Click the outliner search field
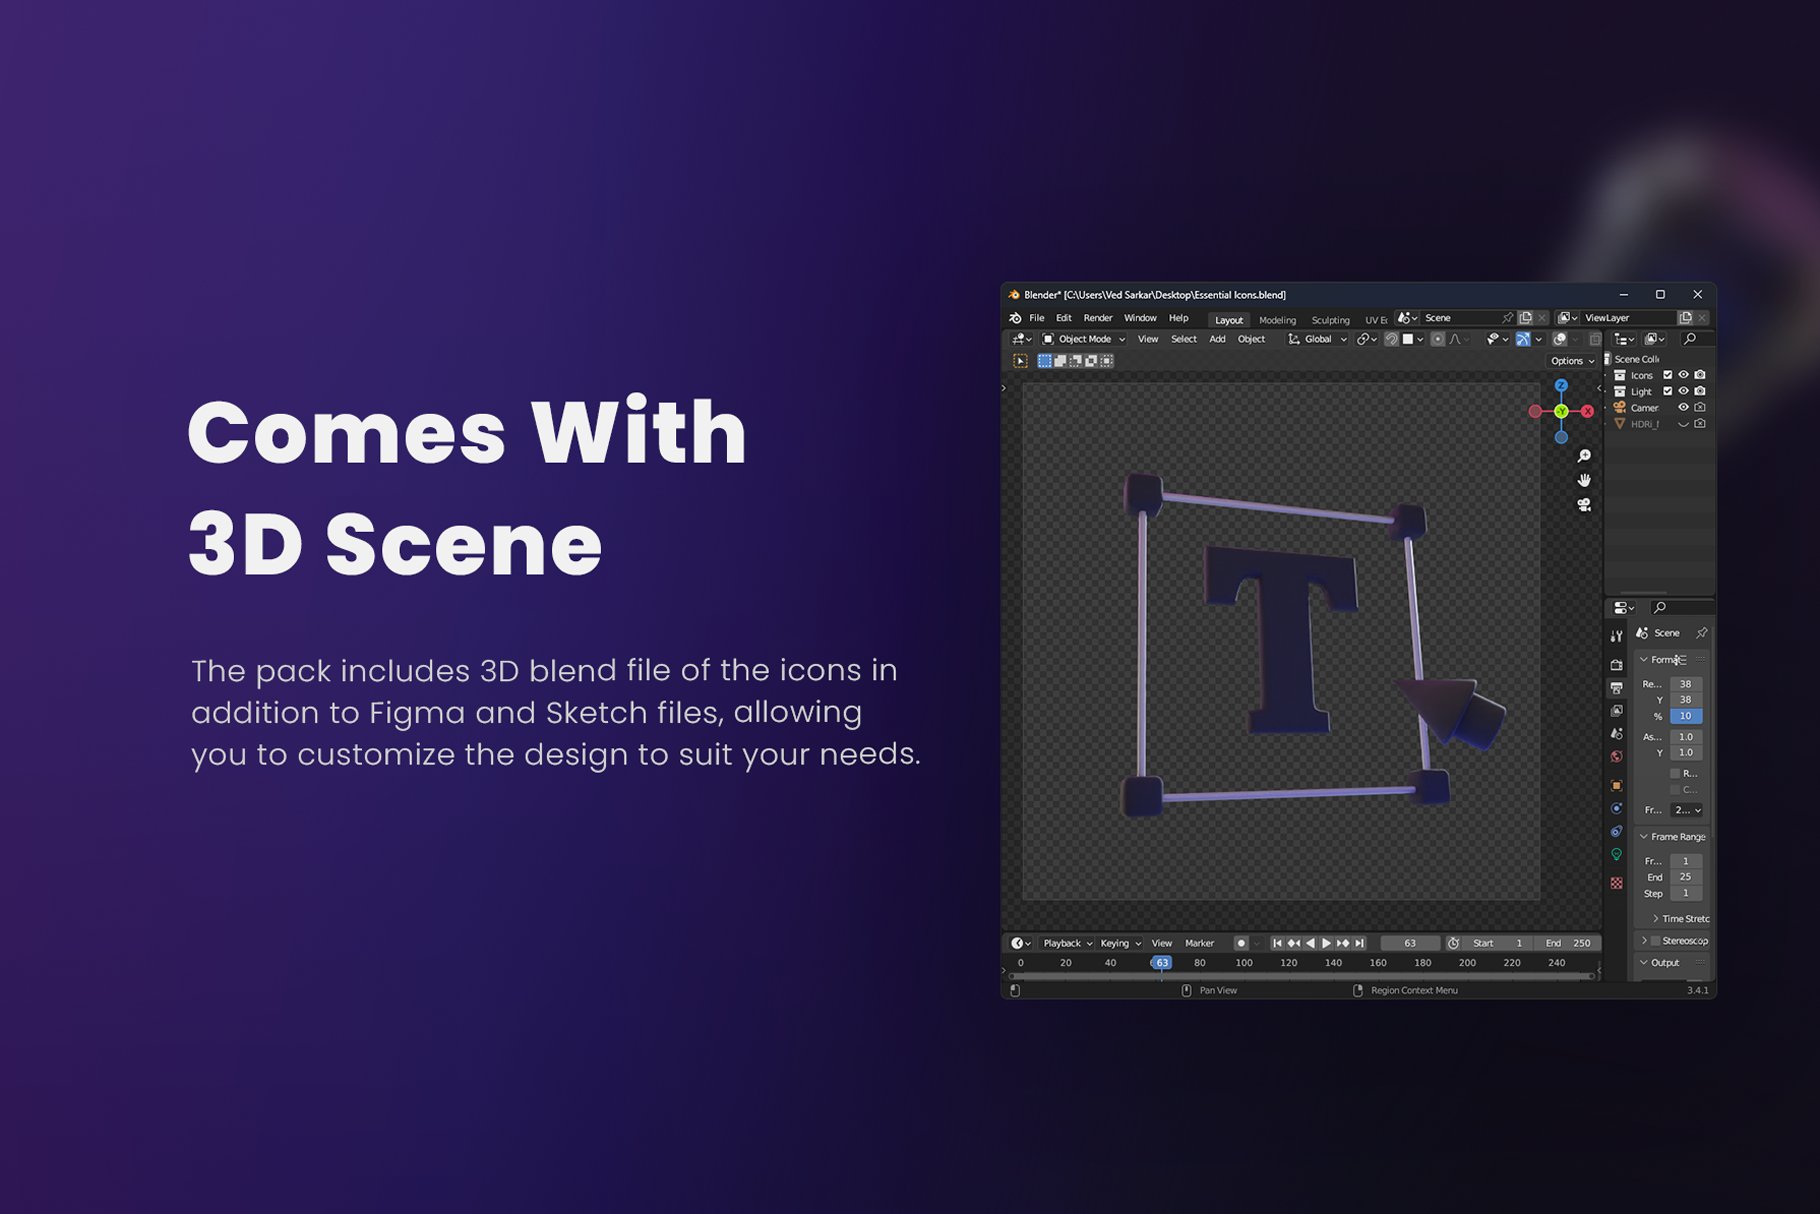Screen dimensions: 1820x1214 tap(1696, 340)
